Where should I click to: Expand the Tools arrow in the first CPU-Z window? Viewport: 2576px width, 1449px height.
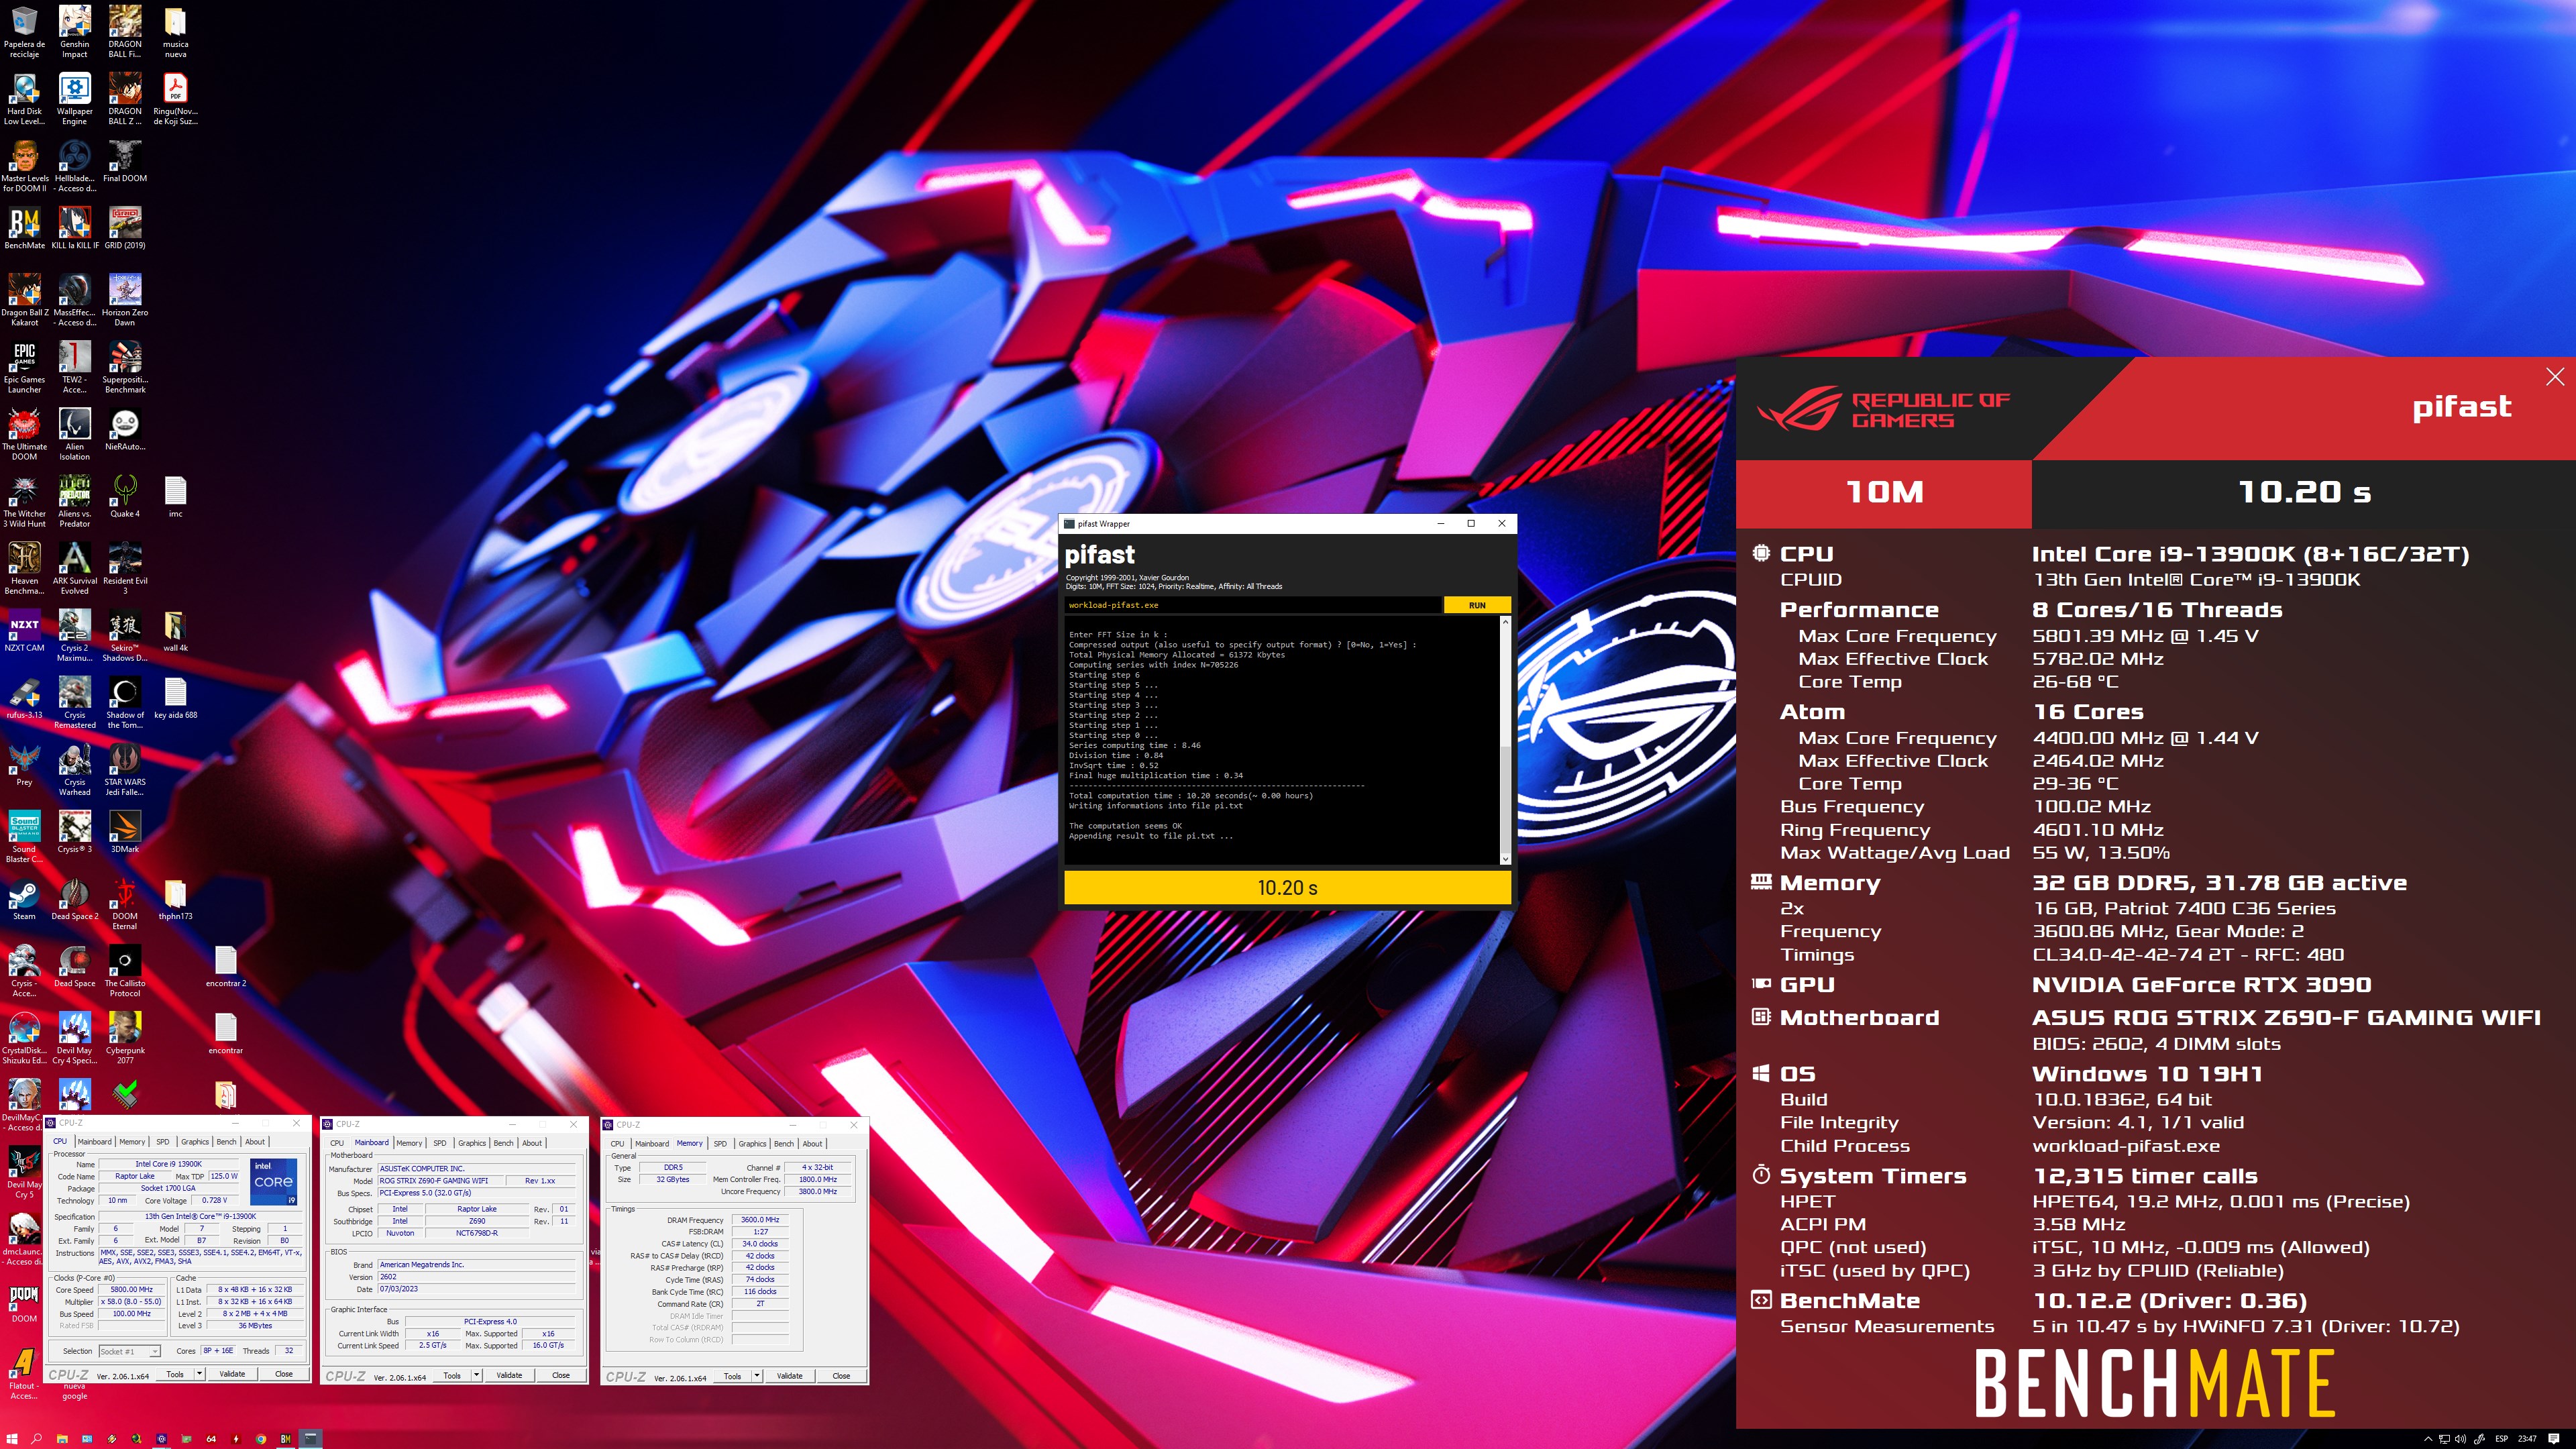[x=199, y=1374]
